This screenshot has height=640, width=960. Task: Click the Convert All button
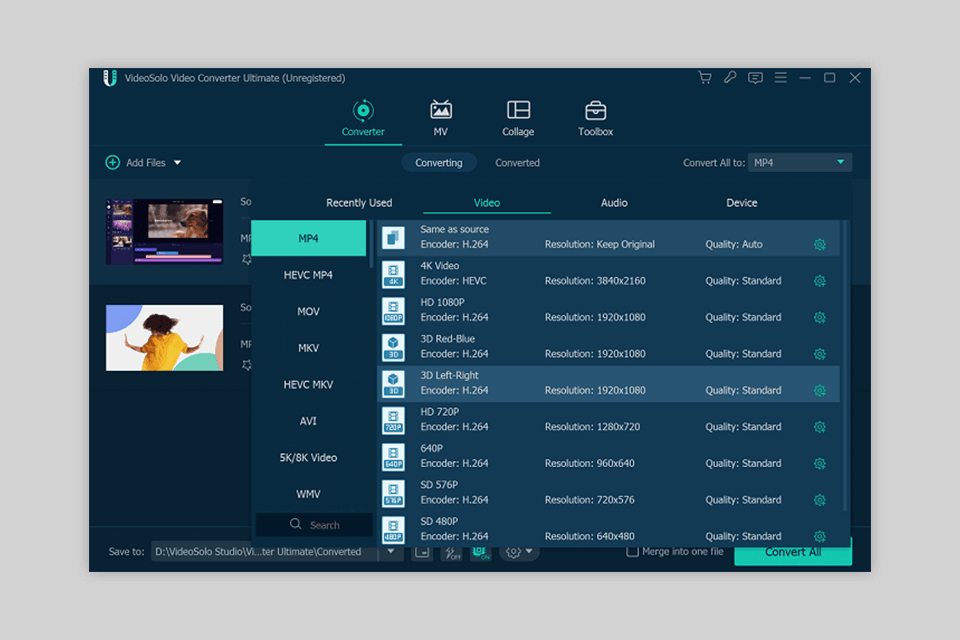(x=792, y=553)
